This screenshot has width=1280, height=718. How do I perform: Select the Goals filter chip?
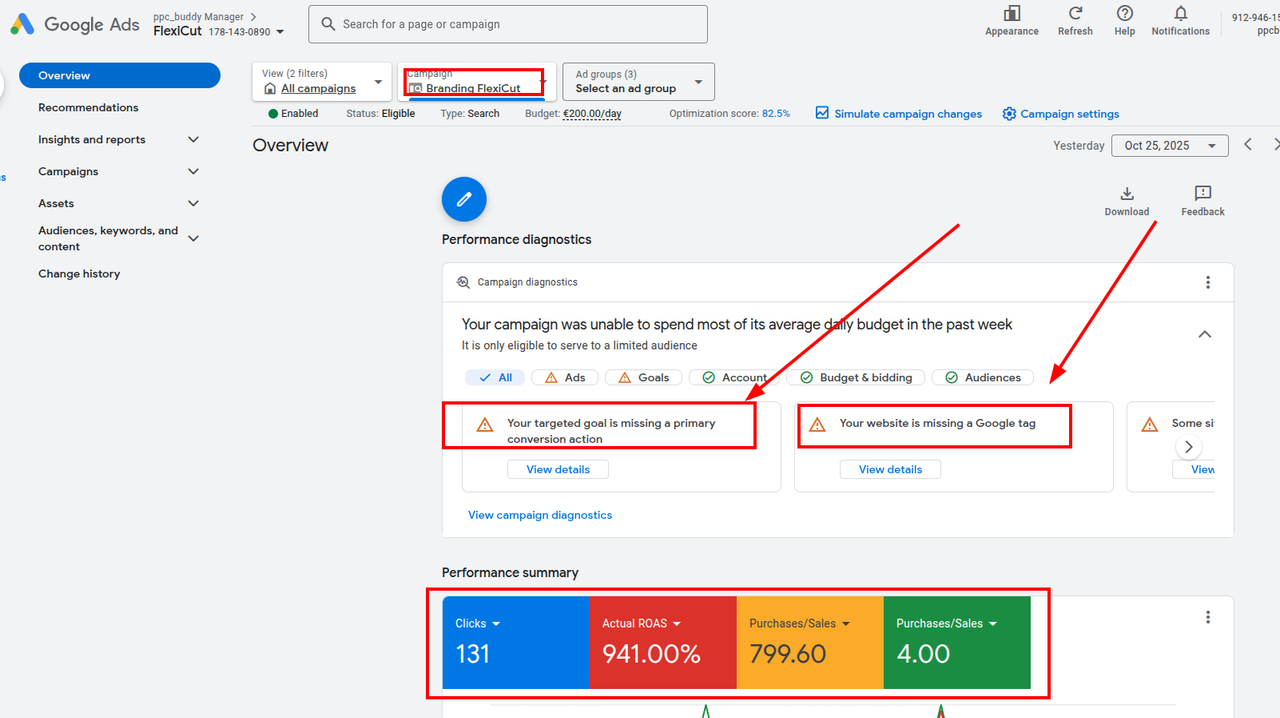(644, 377)
